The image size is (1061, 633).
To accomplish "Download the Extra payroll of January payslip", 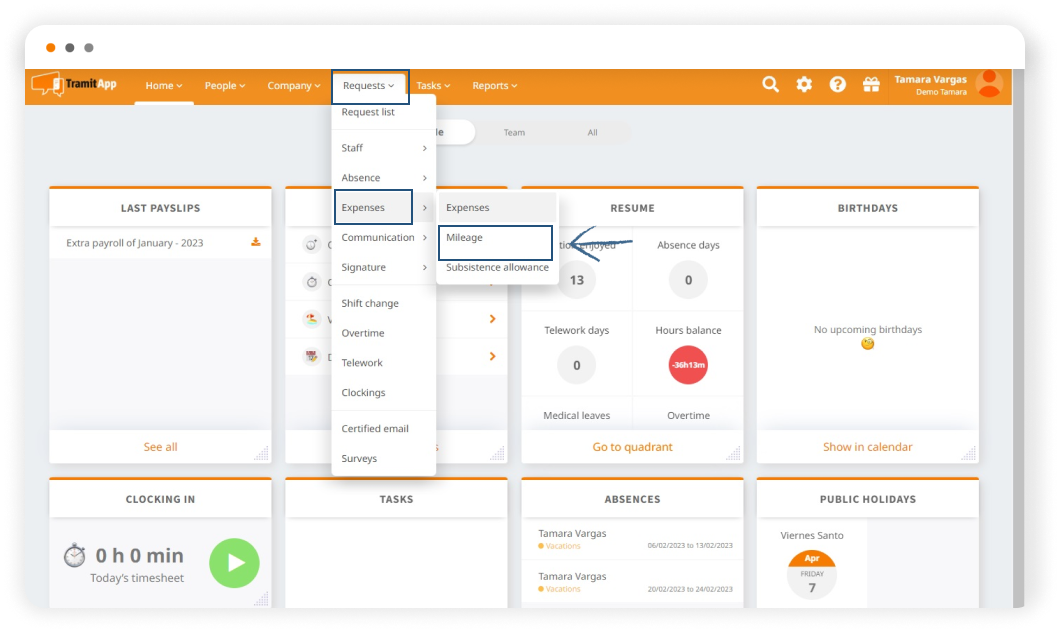I will pyautogui.click(x=256, y=242).
